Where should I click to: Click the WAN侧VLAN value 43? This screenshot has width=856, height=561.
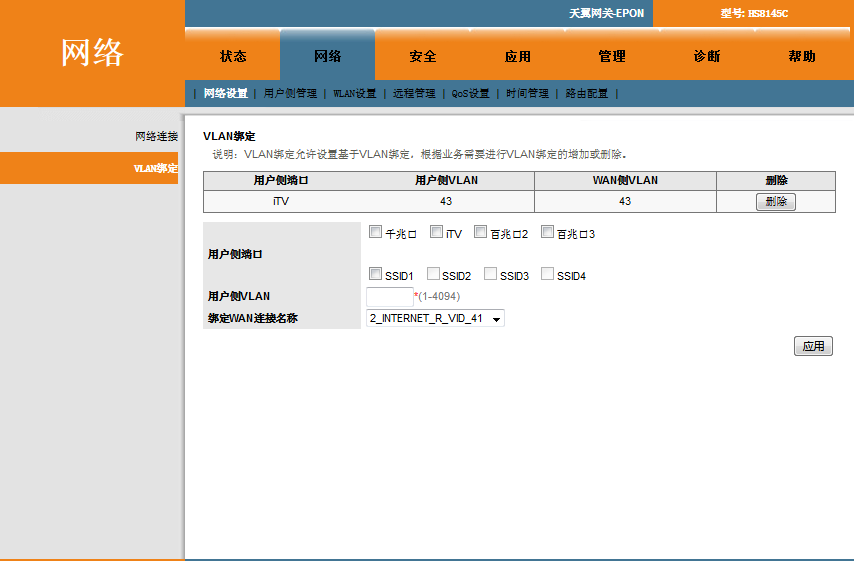click(x=625, y=201)
